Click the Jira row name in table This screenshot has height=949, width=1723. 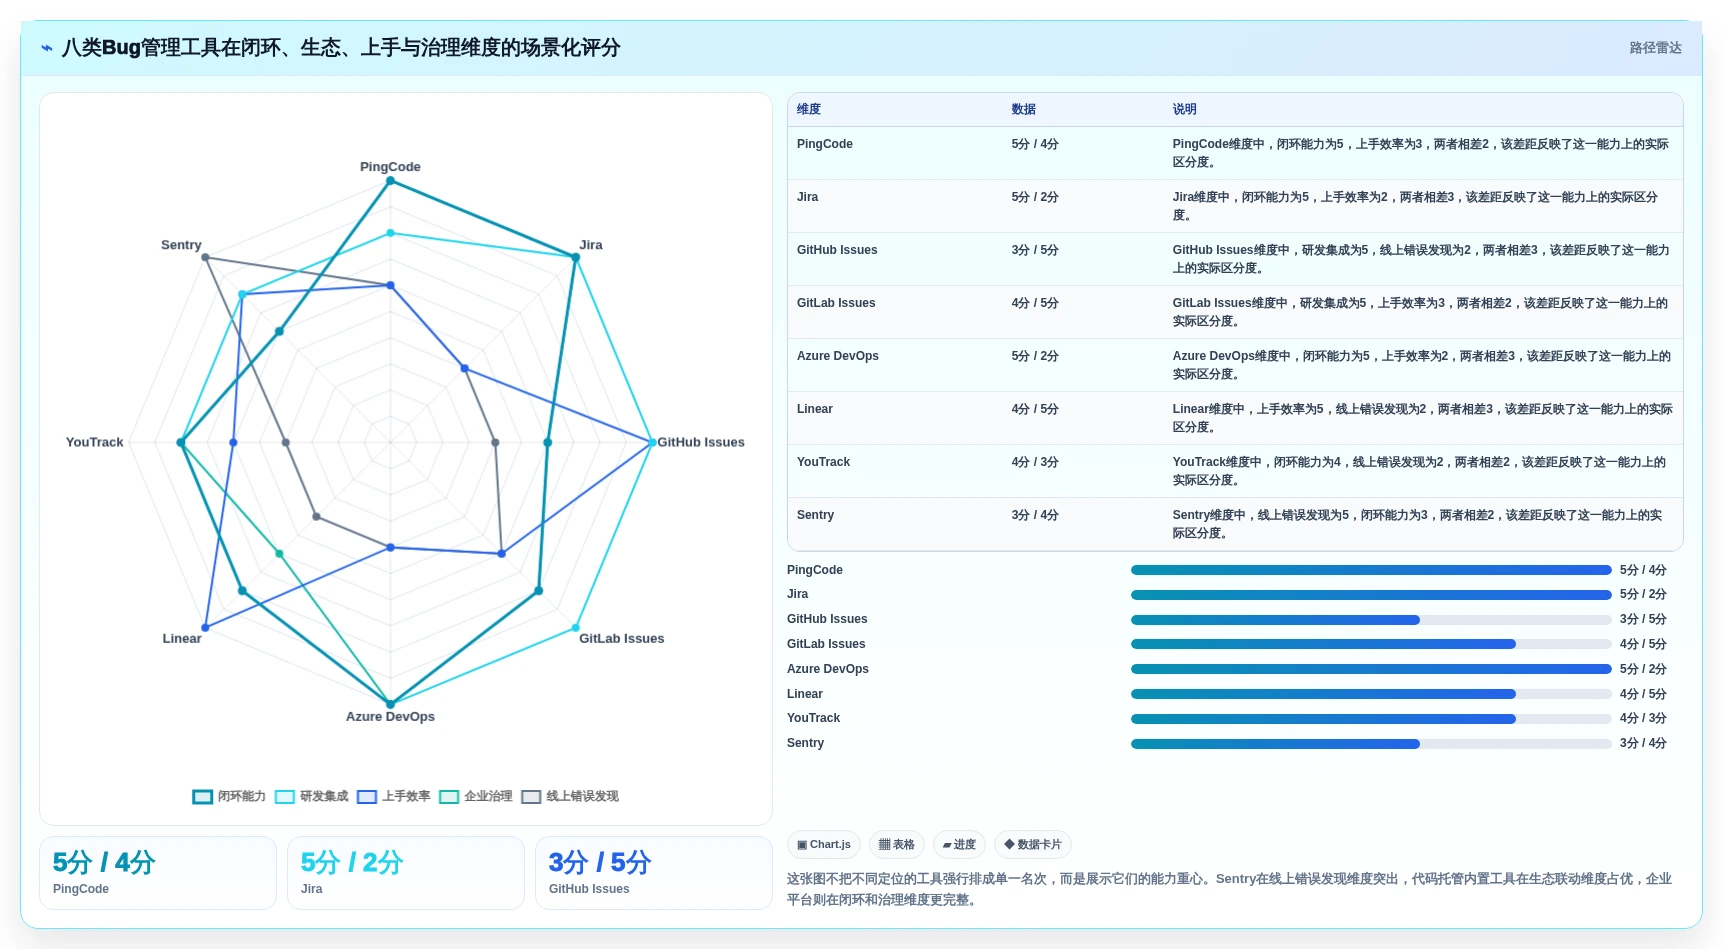coord(807,197)
